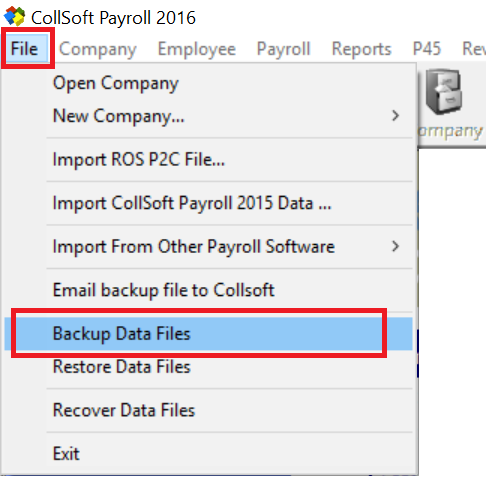Image resolution: width=486 pixels, height=492 pixels.
Task: Select Recover Data Files
Action: coord(208,410)
